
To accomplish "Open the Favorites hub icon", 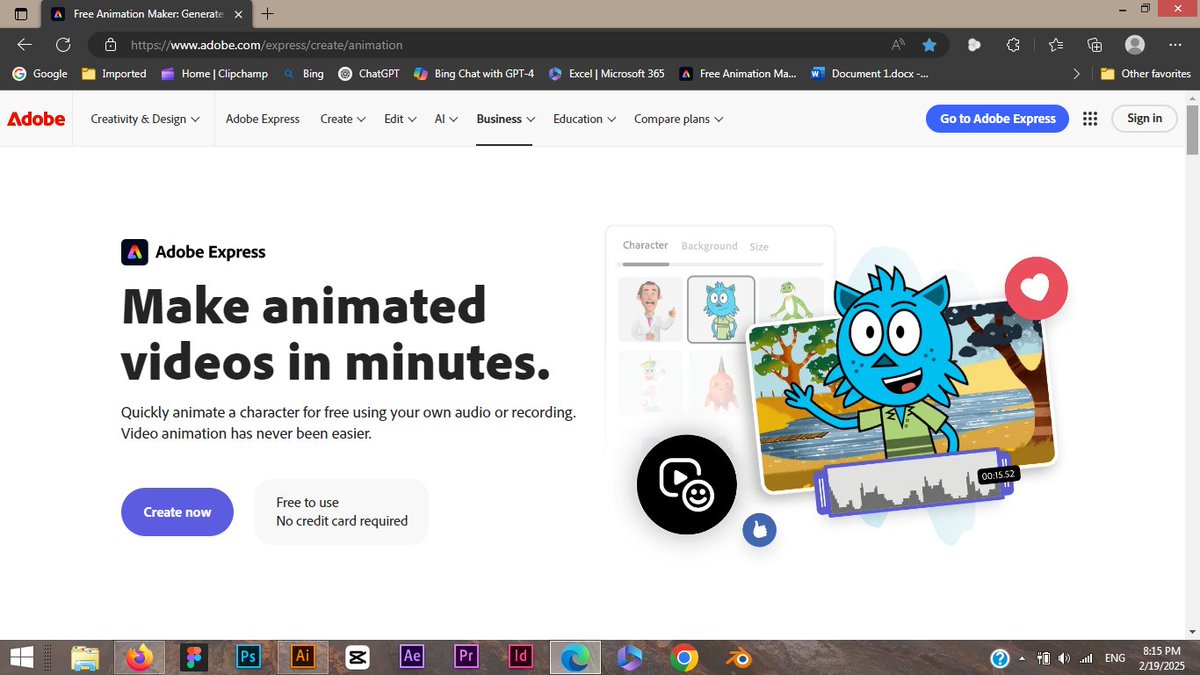I will [1056, 45].
